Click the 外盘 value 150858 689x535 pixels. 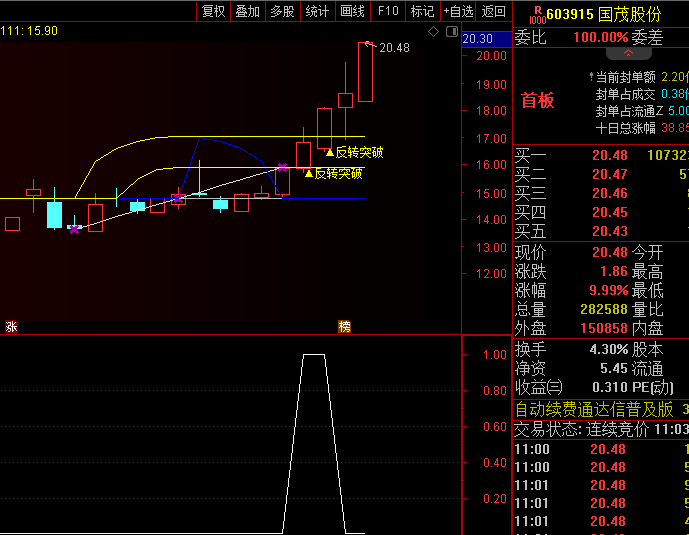pos(604,328)
